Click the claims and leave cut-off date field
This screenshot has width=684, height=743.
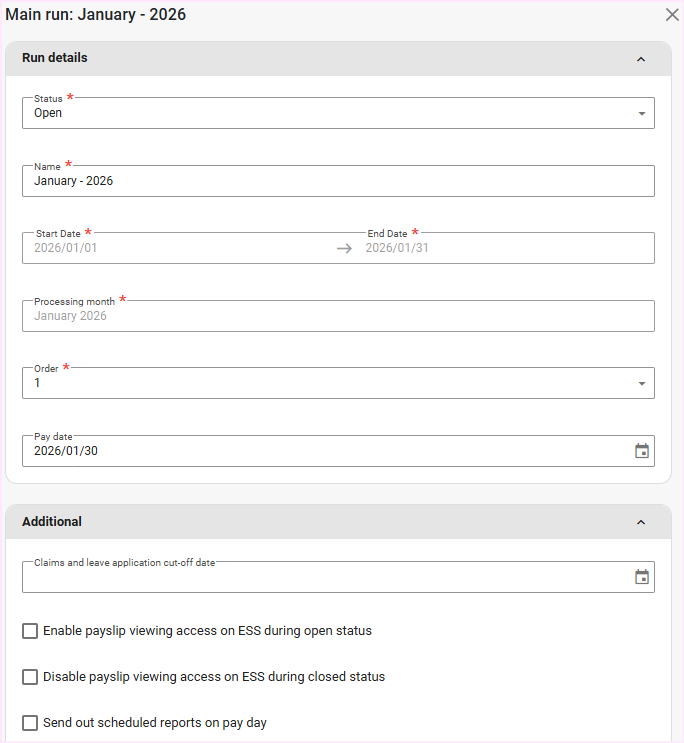click(320, 577)
